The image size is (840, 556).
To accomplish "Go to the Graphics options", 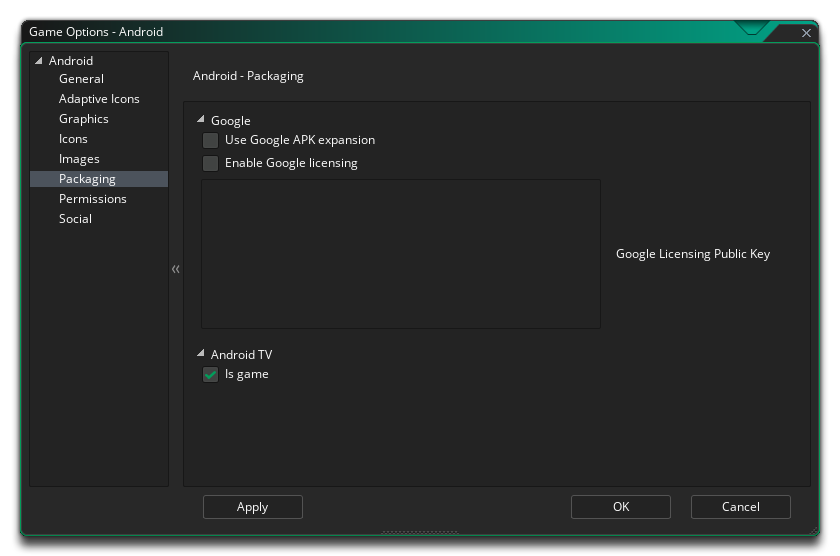I will point(84,119).
